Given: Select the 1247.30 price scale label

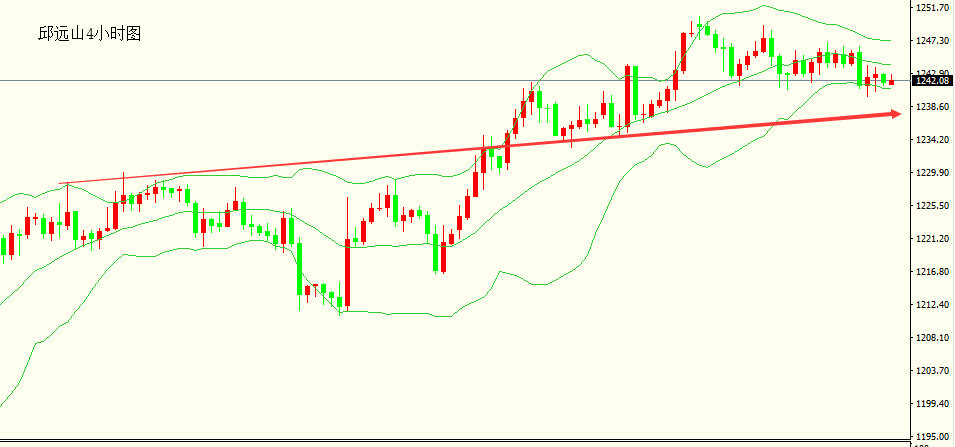Looking at the screenshot, I should 933,41.
